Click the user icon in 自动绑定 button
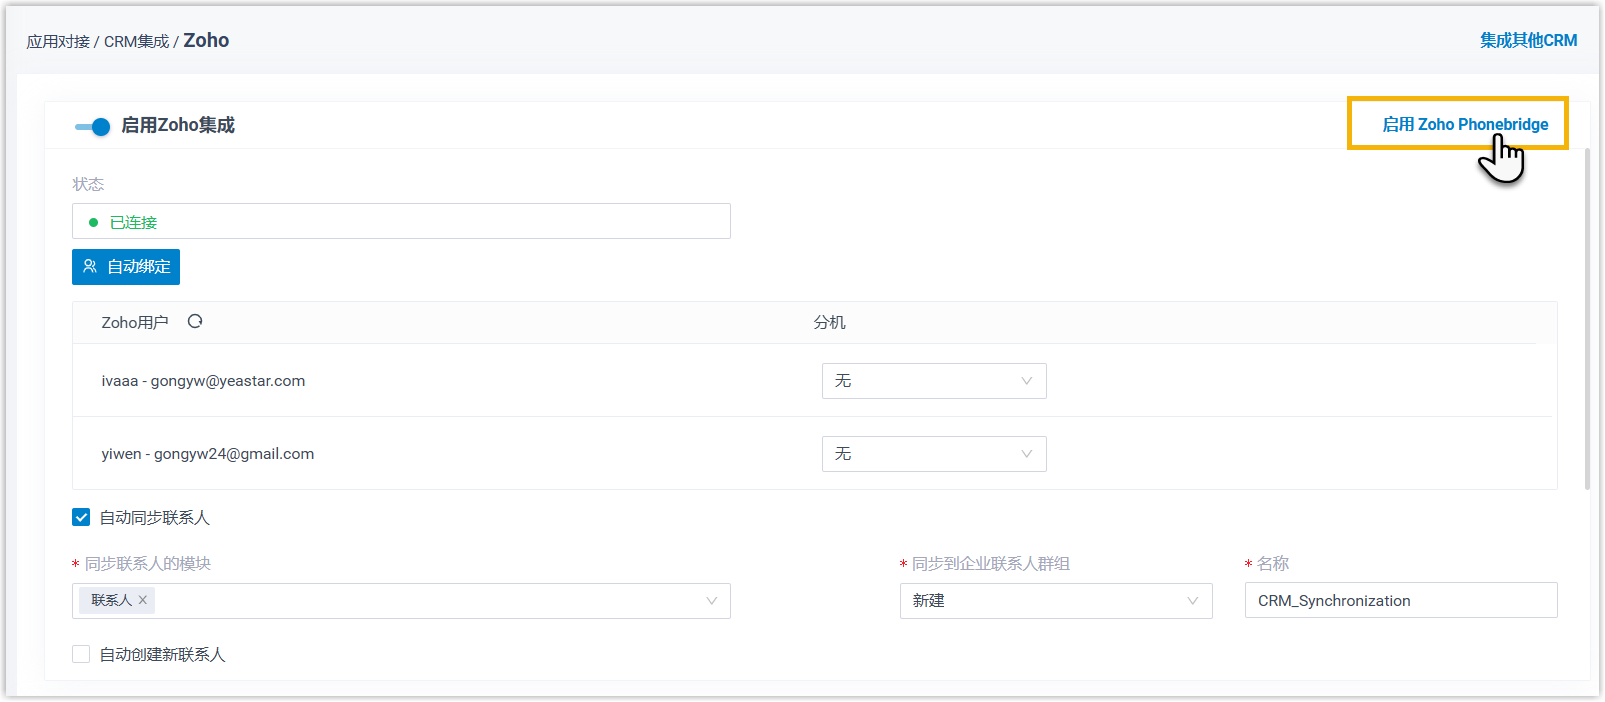1605x702 pixels. point(90,267)
